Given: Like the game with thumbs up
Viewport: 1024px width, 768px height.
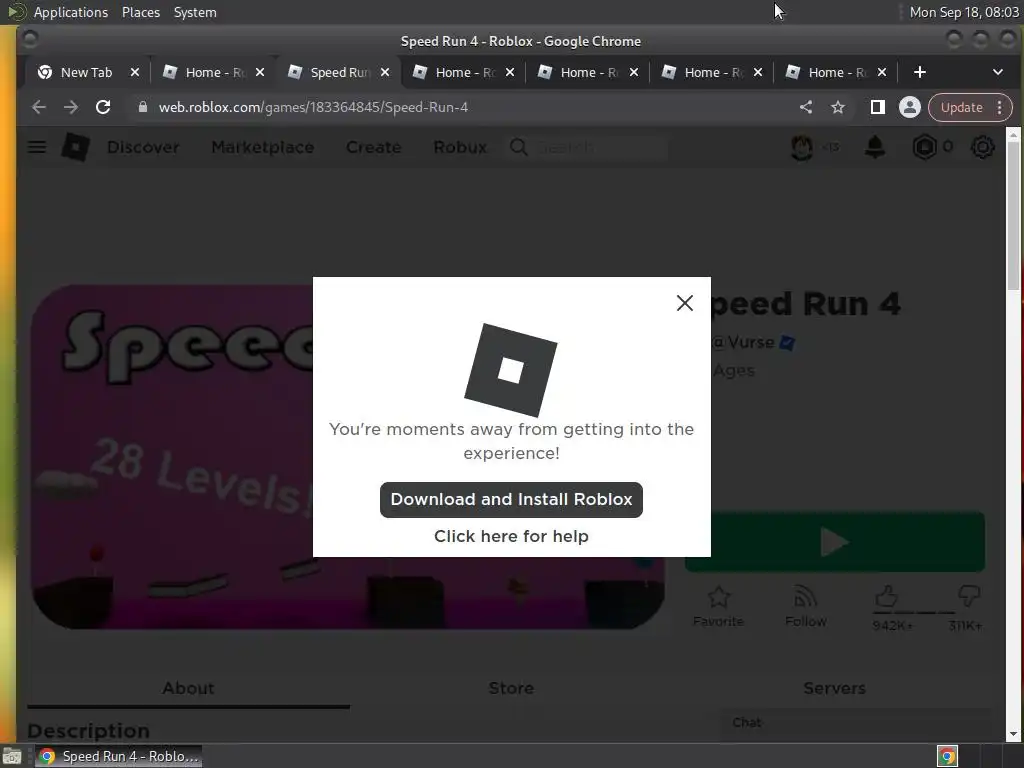Looking at the screenshot, I should point(887,596).
